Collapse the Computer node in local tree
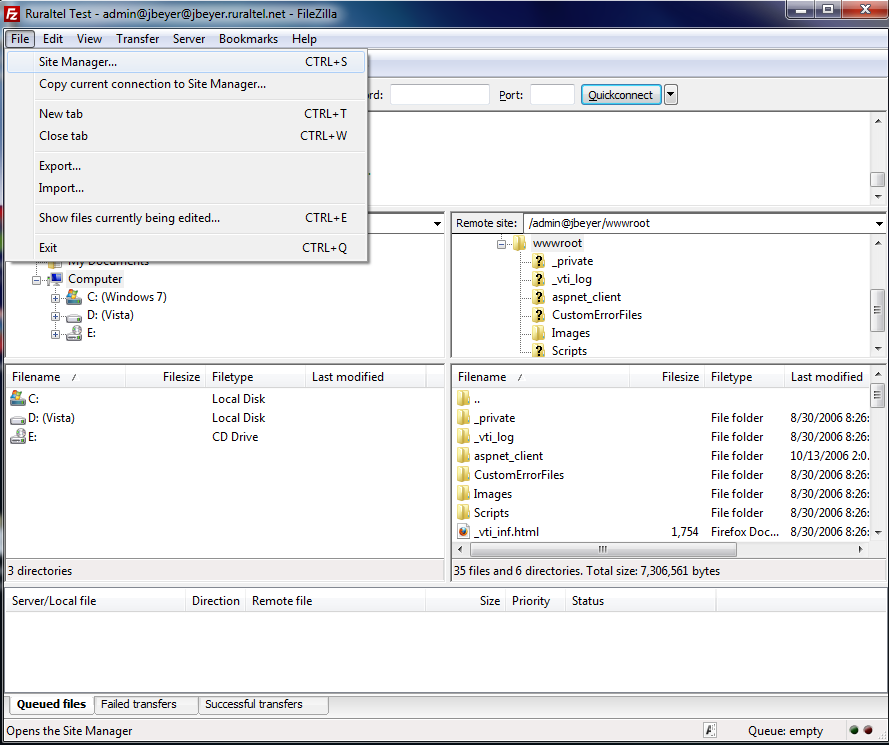This screenshot has width=889, height=745. tap(36, 280)
